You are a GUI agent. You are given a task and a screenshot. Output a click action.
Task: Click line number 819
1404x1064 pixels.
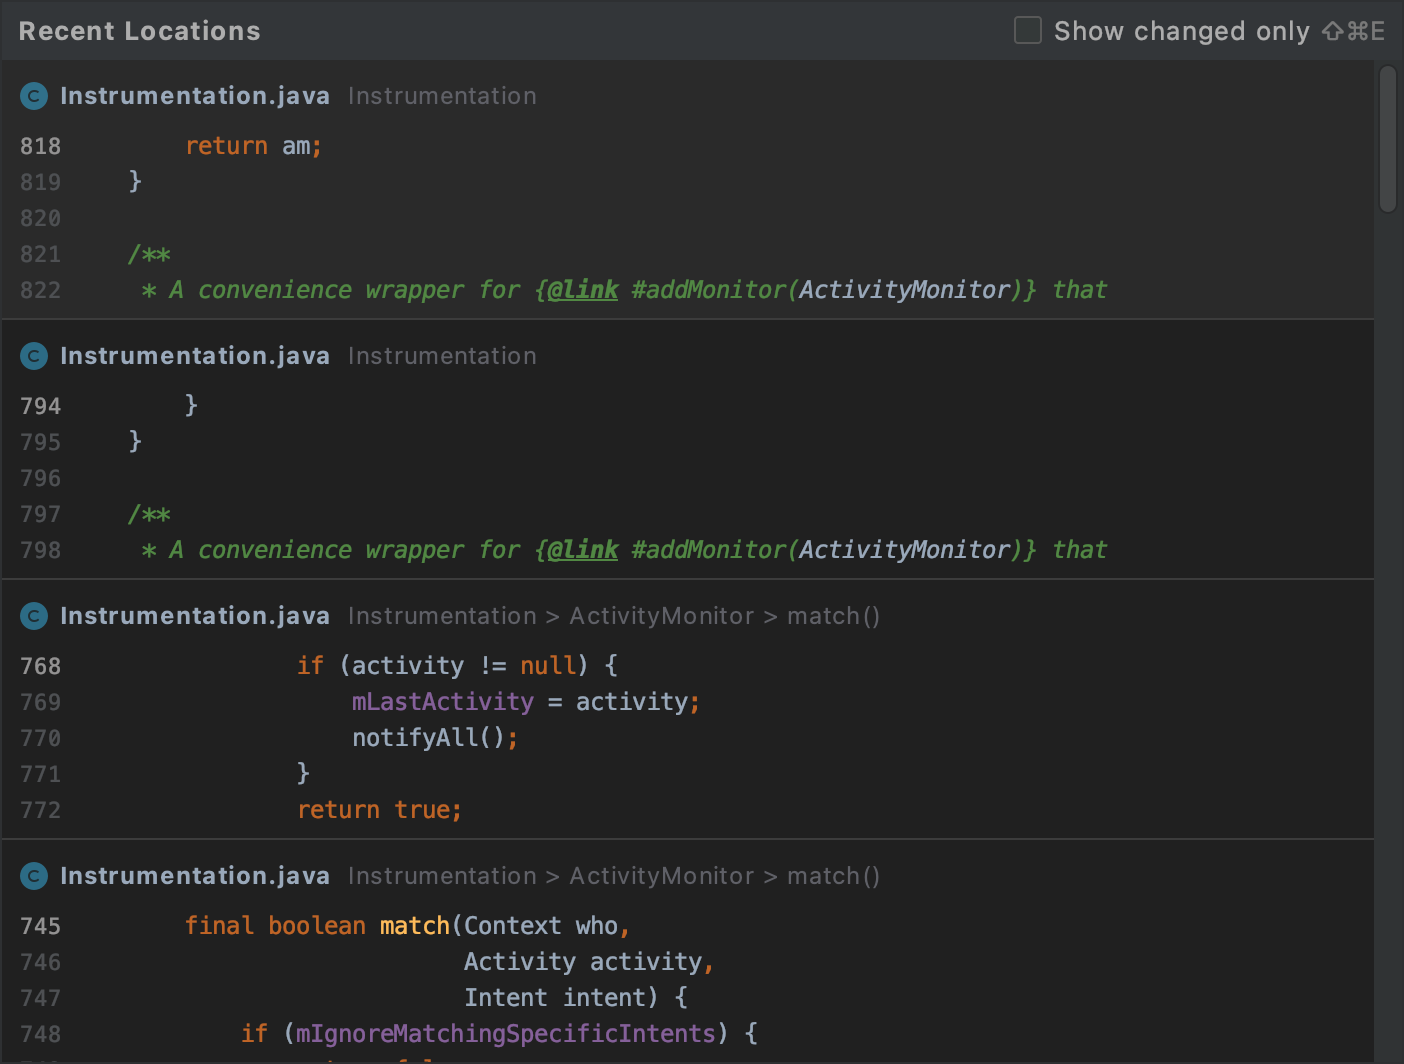(x=40, y=182)
